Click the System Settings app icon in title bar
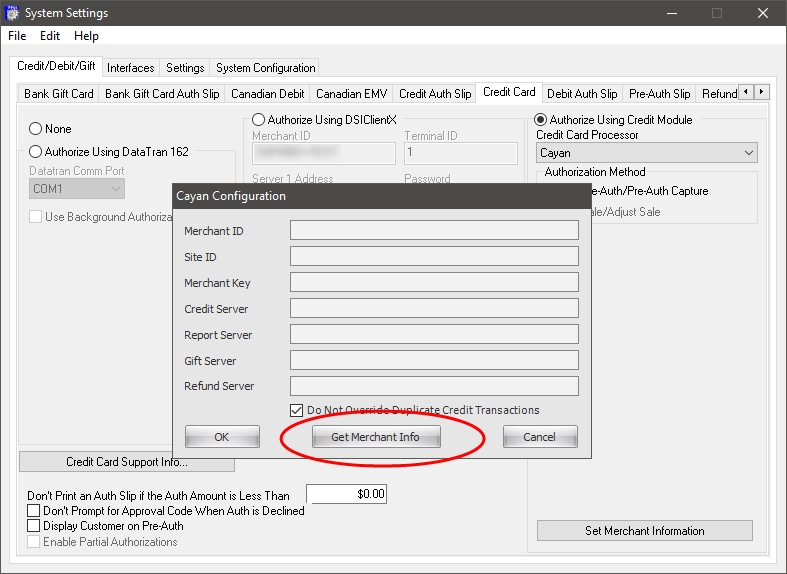Screen dimensions: 787x574 (12, 13)
